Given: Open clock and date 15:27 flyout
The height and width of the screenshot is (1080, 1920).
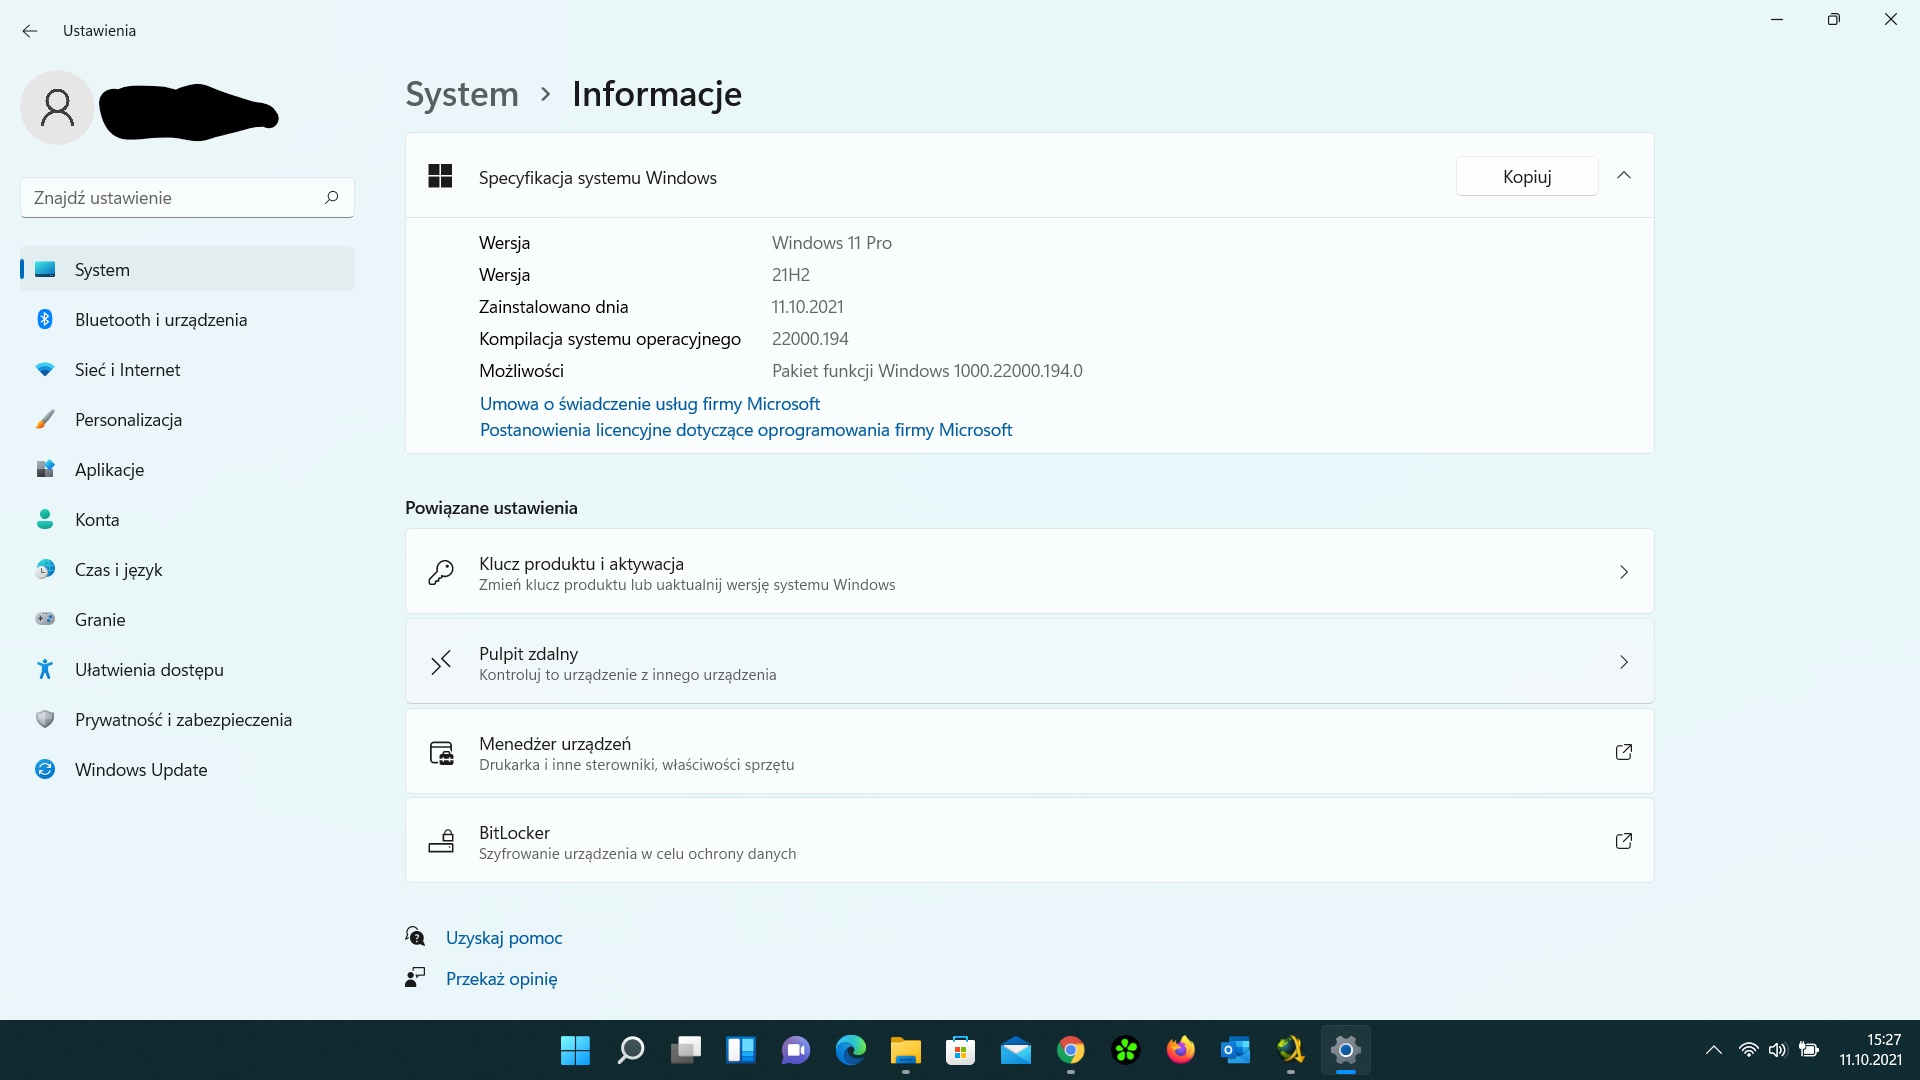Looking at the screenshot, I should (x=1871, y=1050).
